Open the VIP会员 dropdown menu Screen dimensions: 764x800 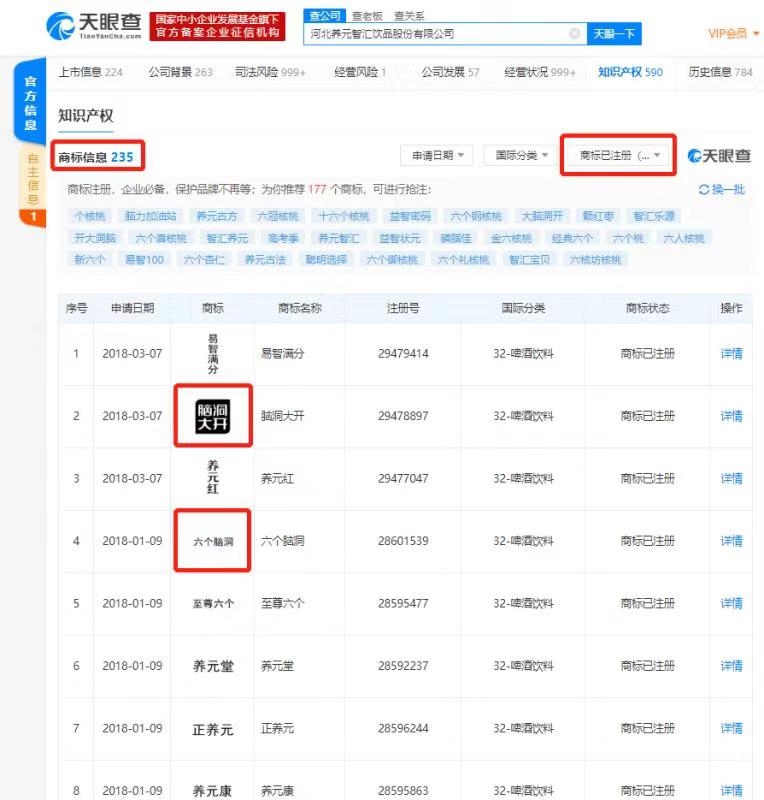click(x=734, y=34)
